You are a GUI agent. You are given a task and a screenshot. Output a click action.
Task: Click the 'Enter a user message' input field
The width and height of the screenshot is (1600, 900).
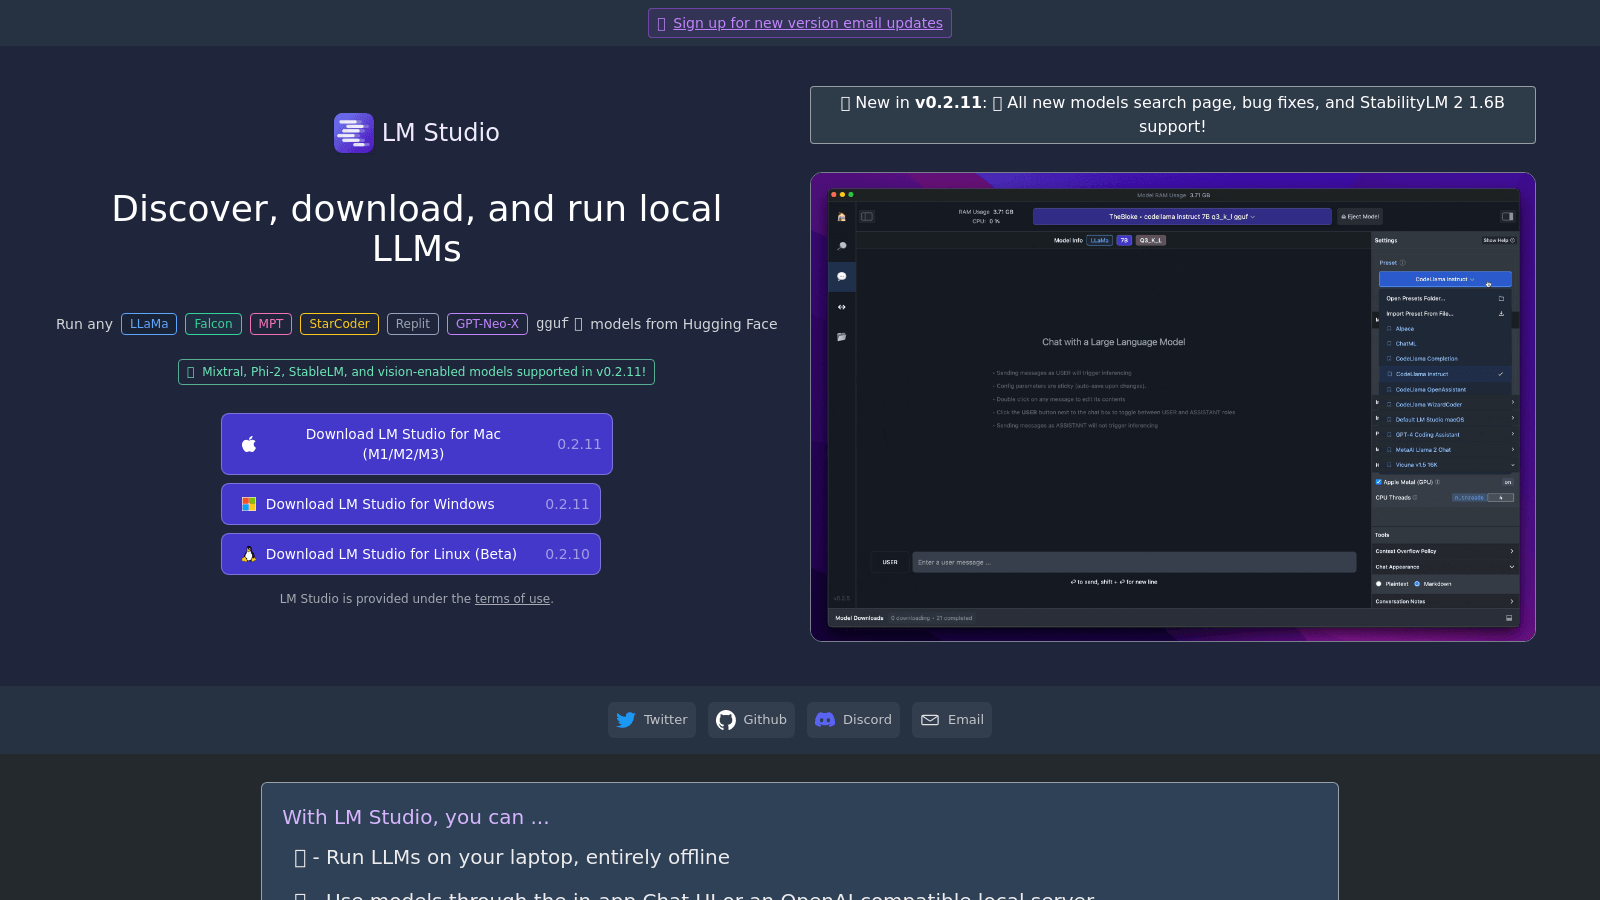pos(1134,562)
